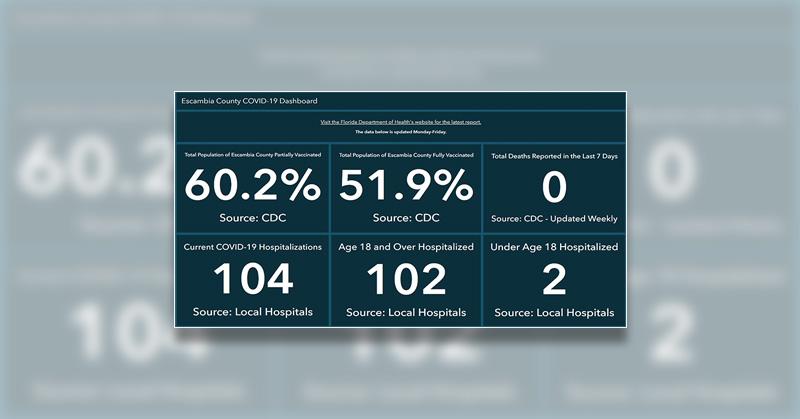800x419 pixels.
Task: Click the 'Age 18 and Over Hospitalized' heading
Action: 406,247
